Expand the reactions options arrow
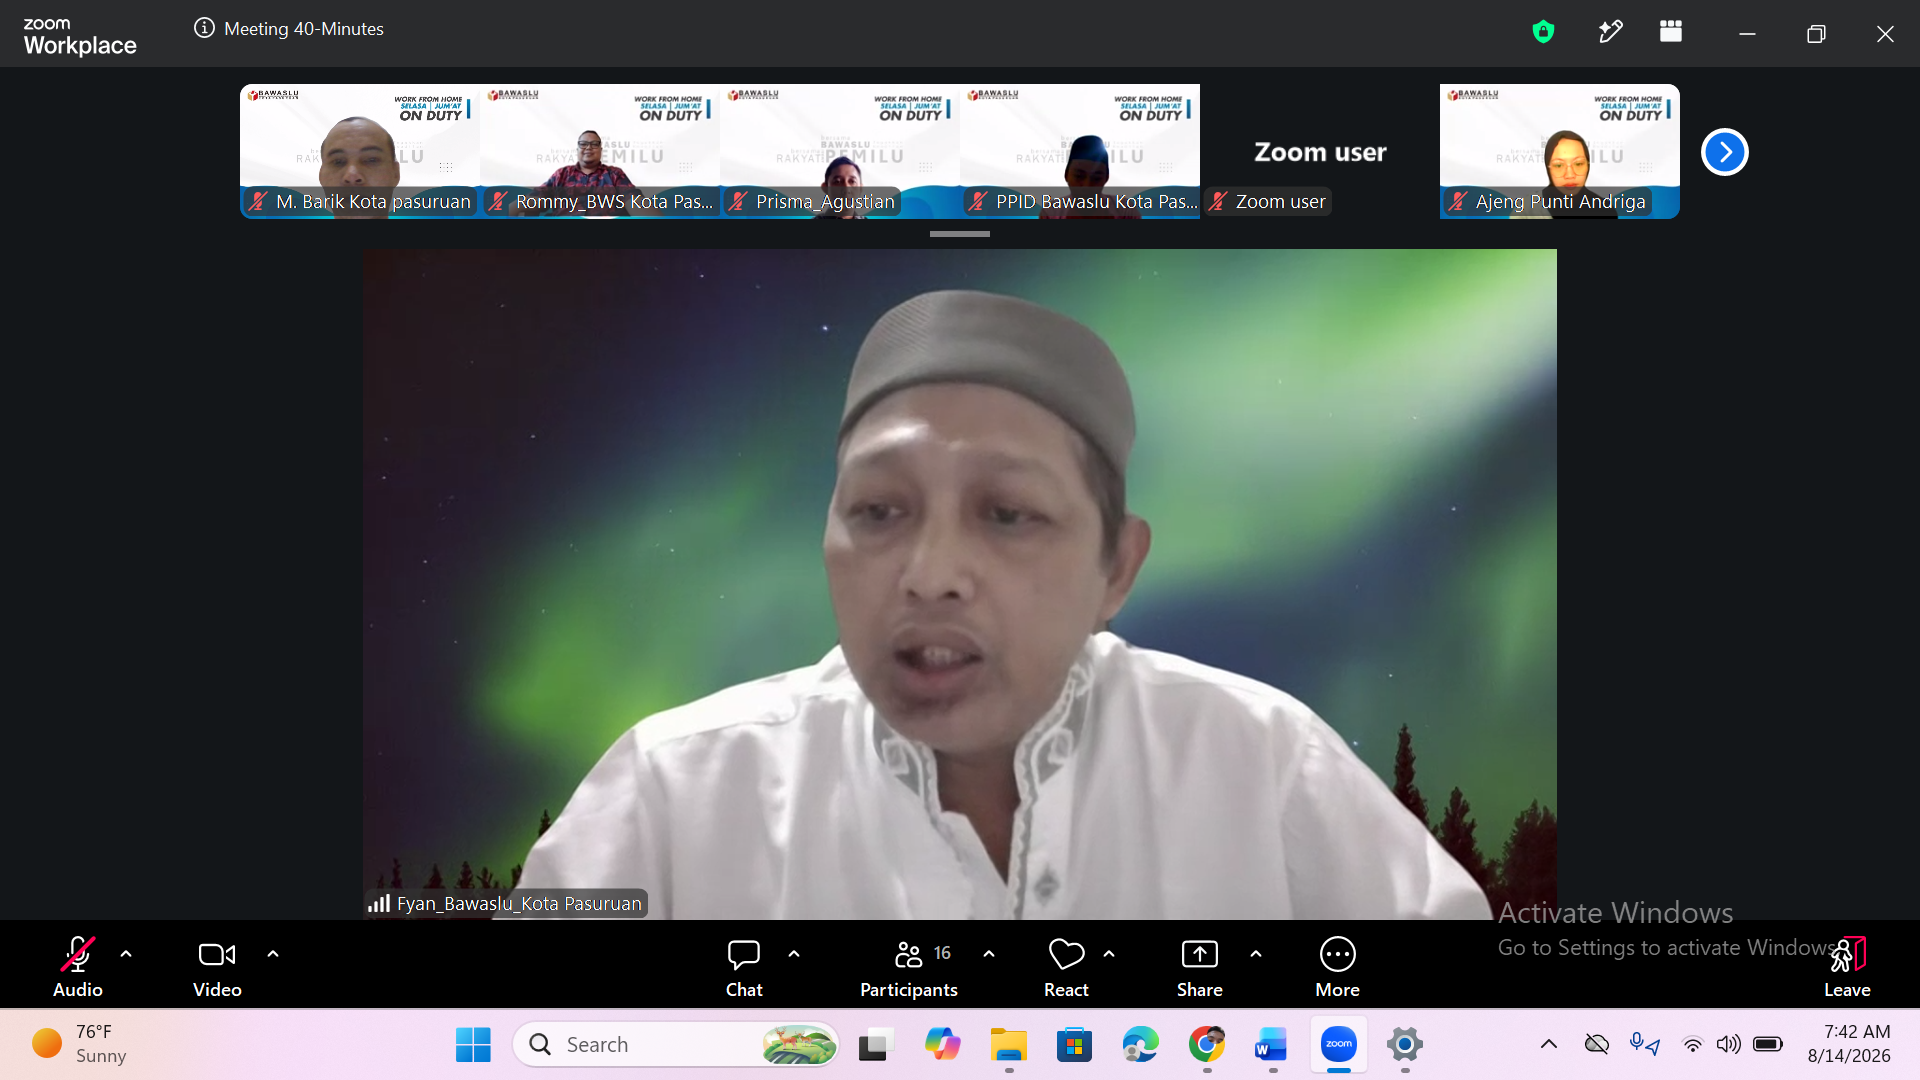Viewport: 1920px width, 1080px height. point(1109,954)
